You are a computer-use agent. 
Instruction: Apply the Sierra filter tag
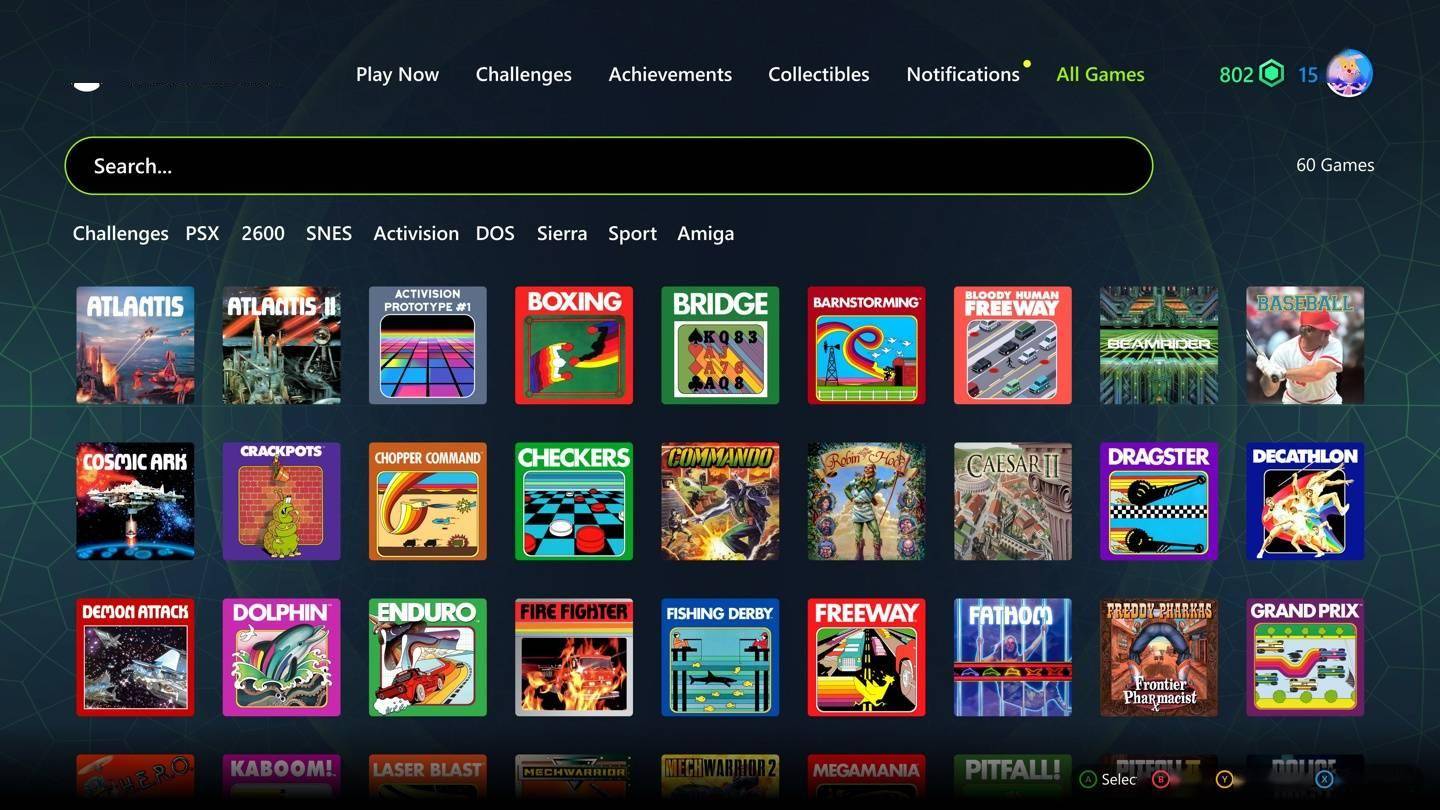562,233
